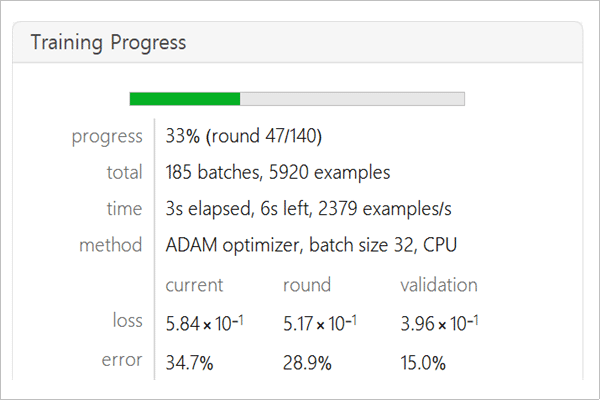600x400 pixels.
Task: Click the validation column header
Action: (439, 285)
